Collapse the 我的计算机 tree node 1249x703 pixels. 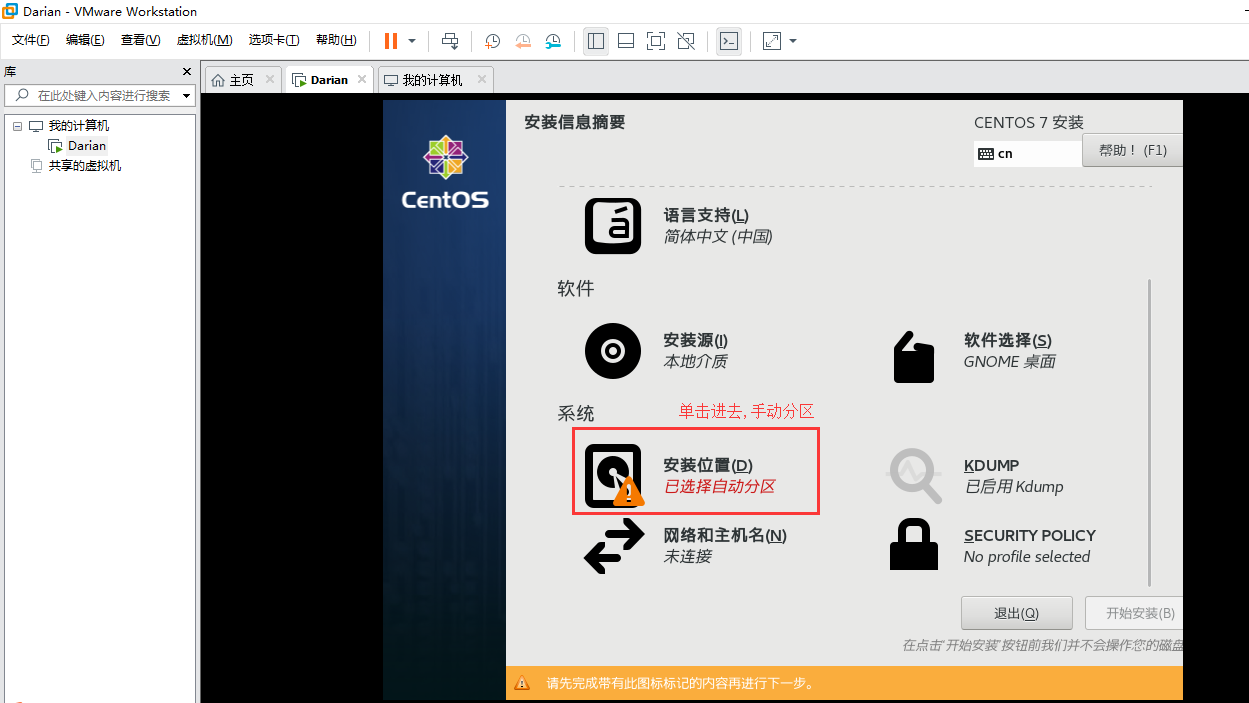(17, 126)
